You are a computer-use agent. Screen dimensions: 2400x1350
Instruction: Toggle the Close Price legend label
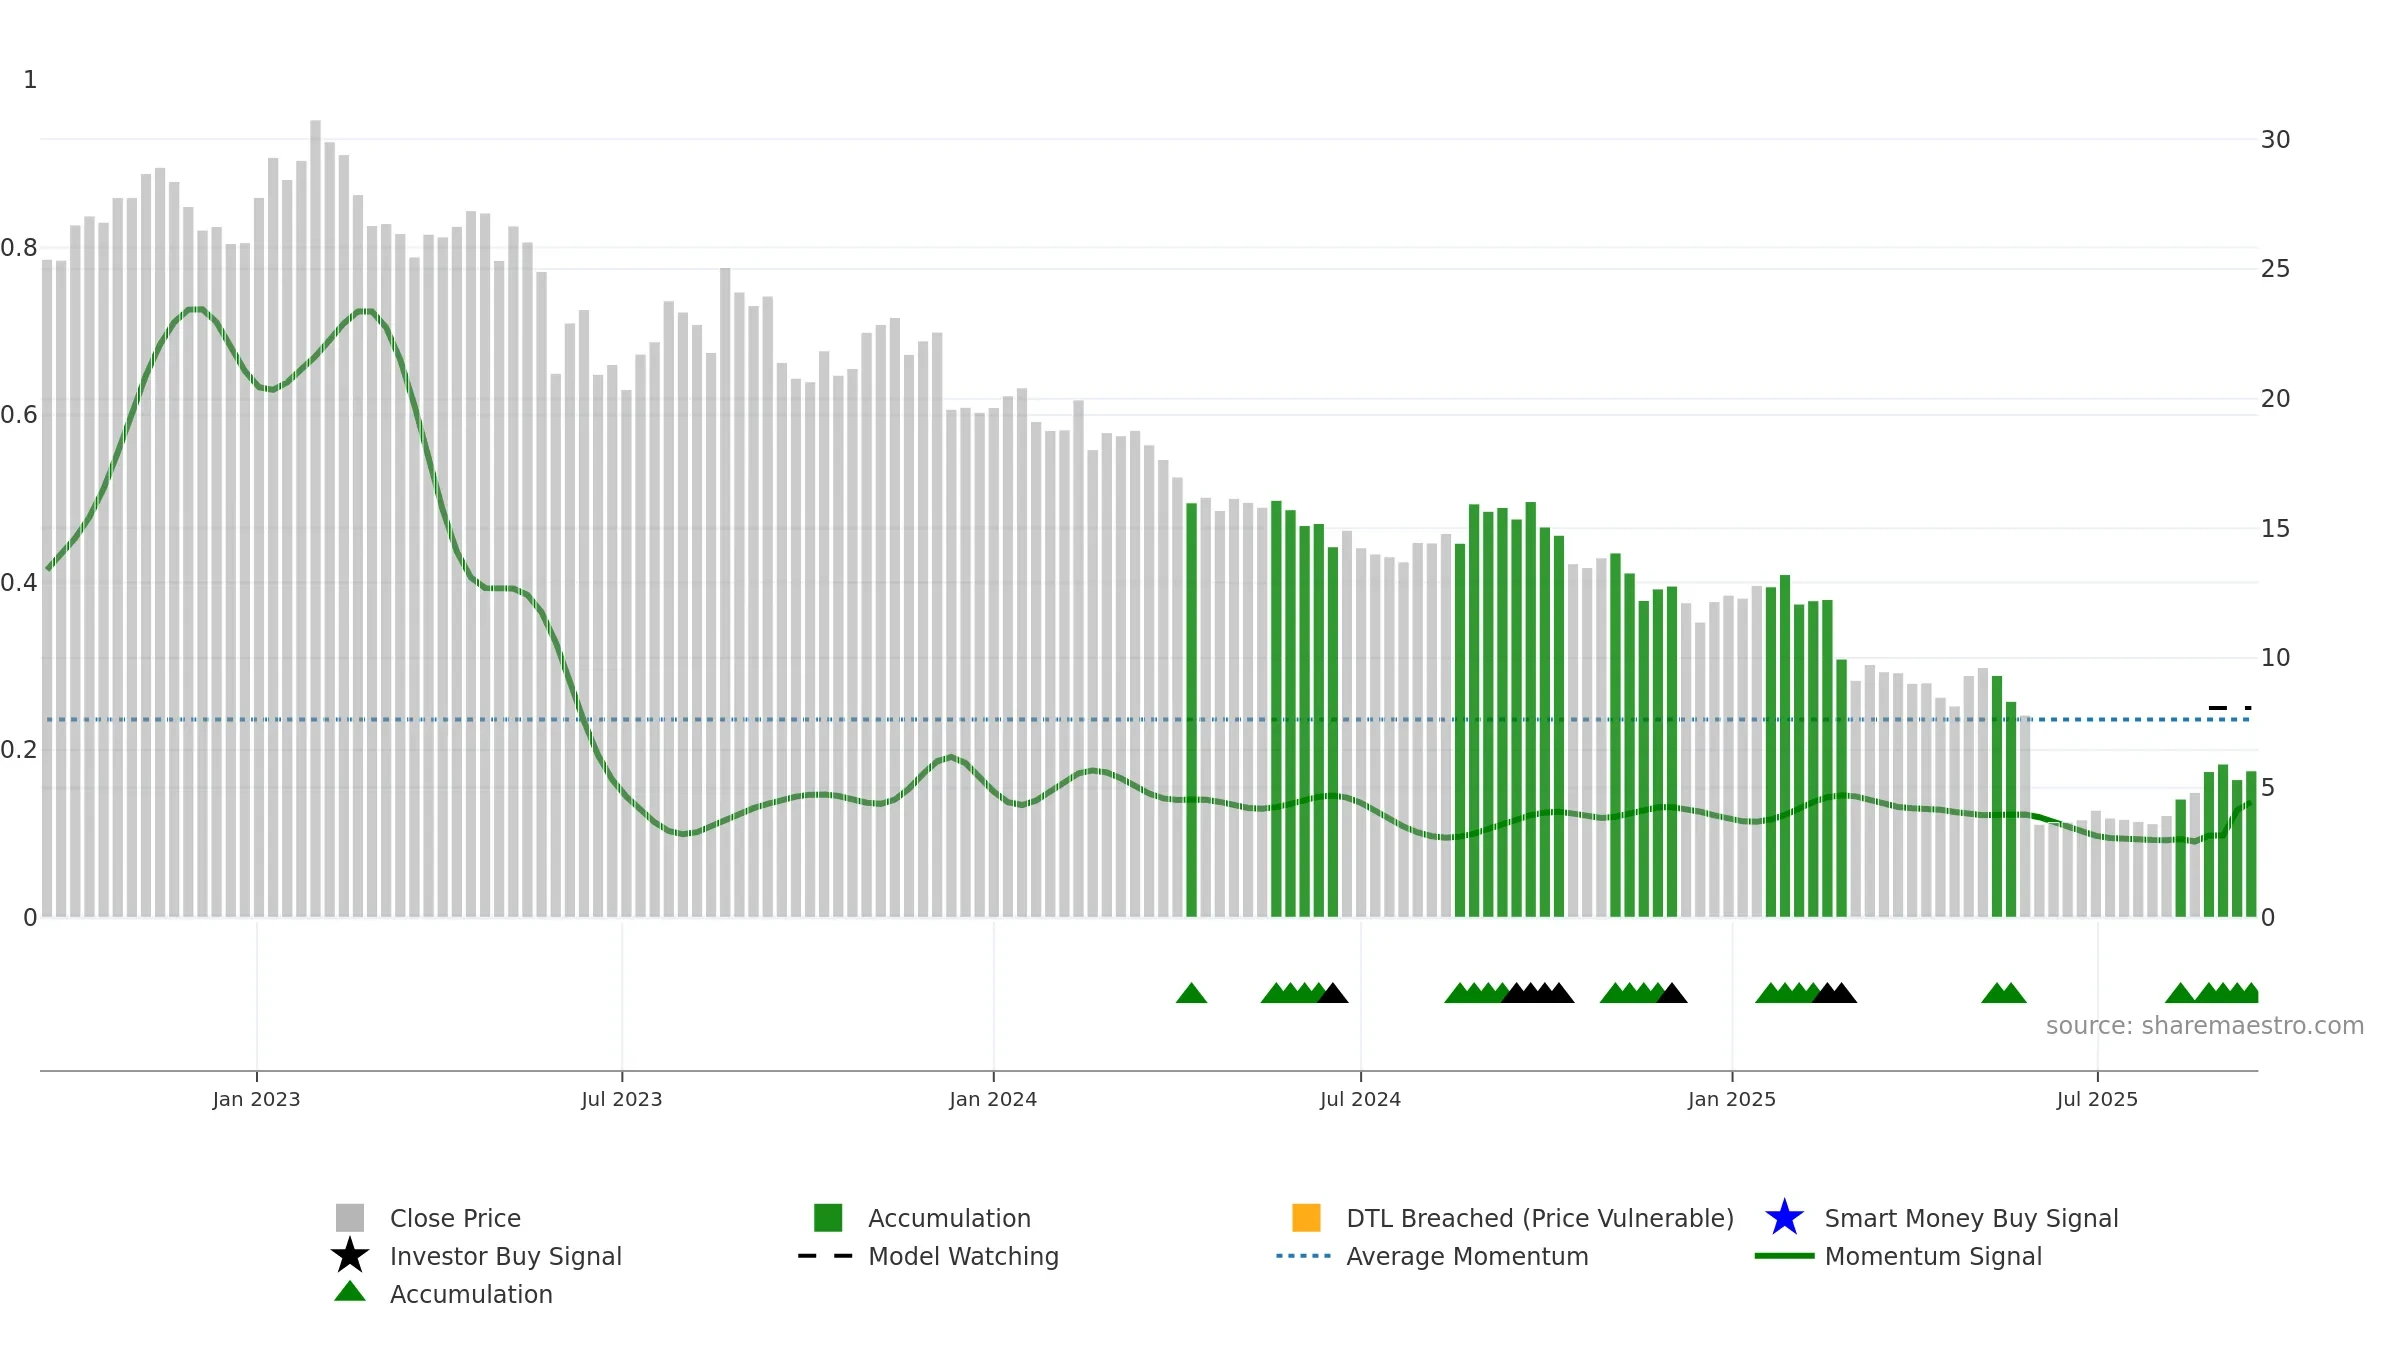[x=455, y=1218]
